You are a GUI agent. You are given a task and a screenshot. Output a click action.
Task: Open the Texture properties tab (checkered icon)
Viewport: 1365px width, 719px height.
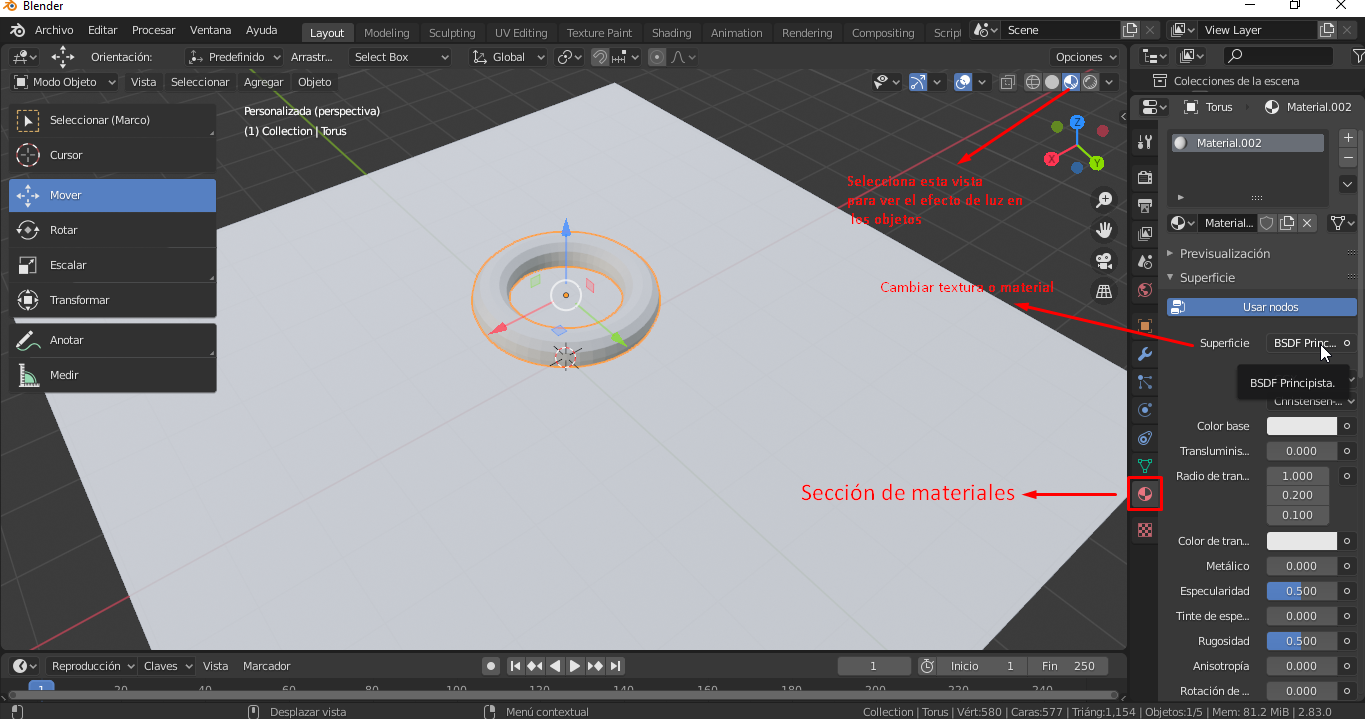click(1144, 529)
